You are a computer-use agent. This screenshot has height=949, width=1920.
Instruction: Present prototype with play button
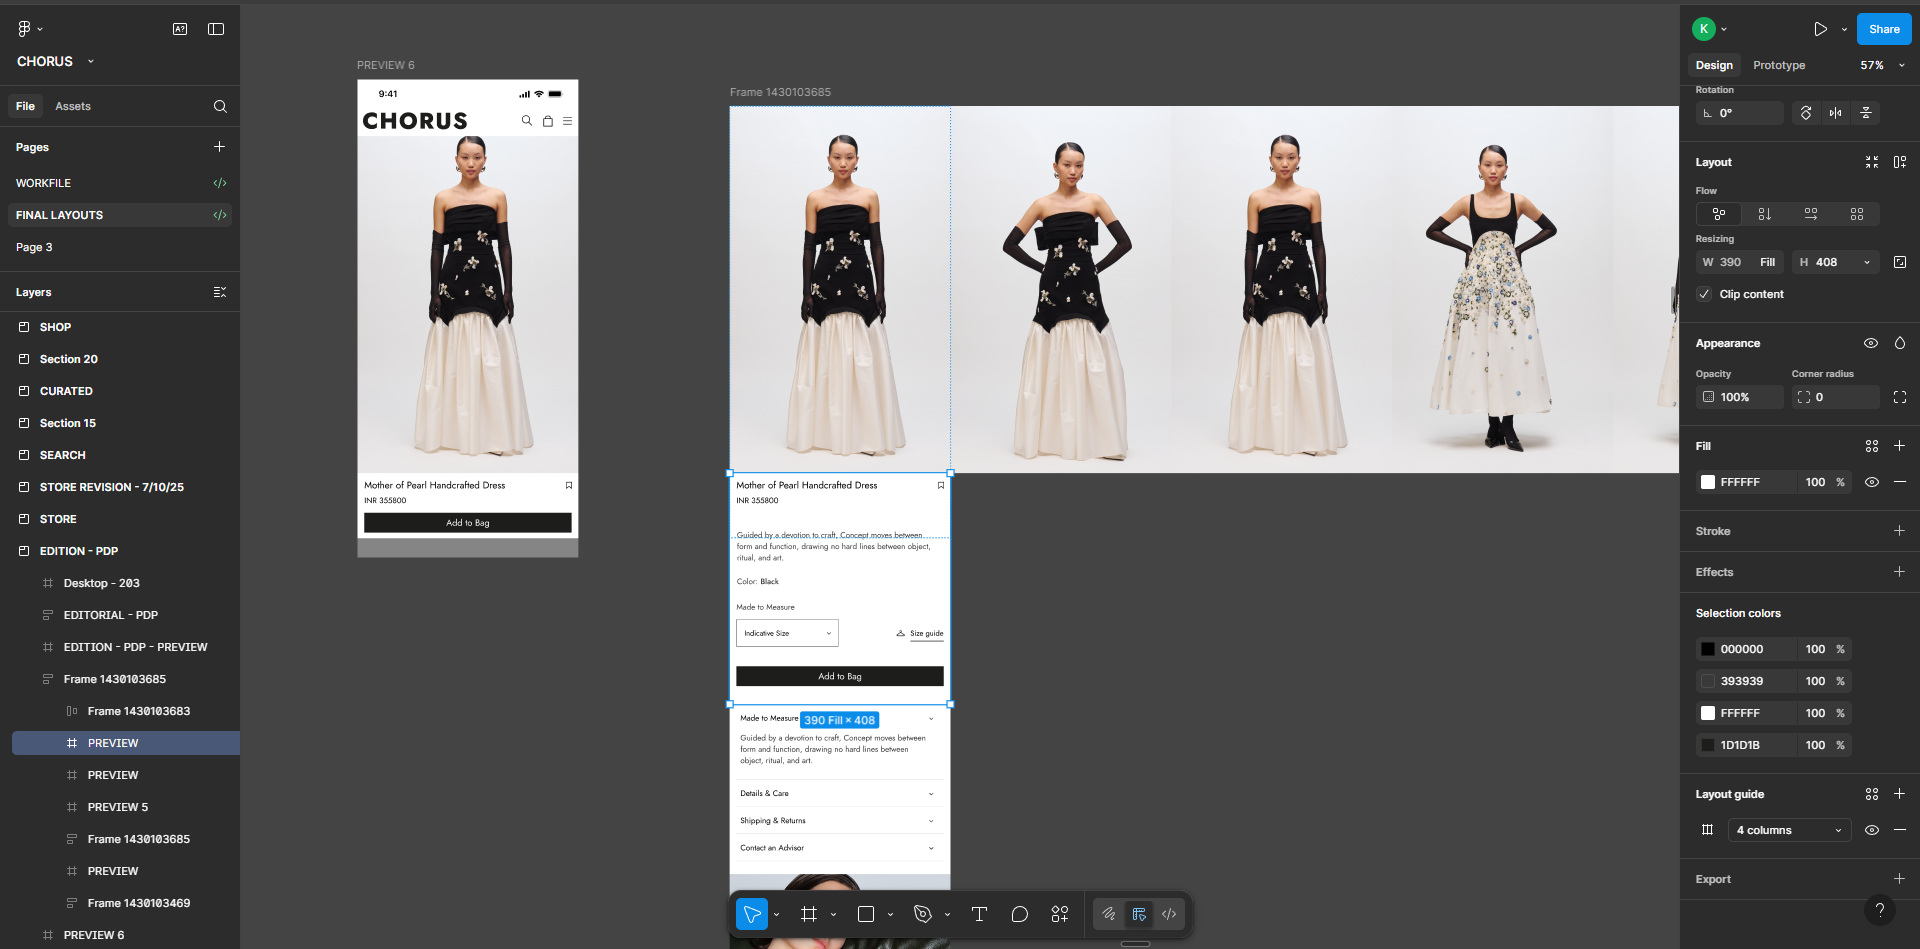pos(1820,29)
